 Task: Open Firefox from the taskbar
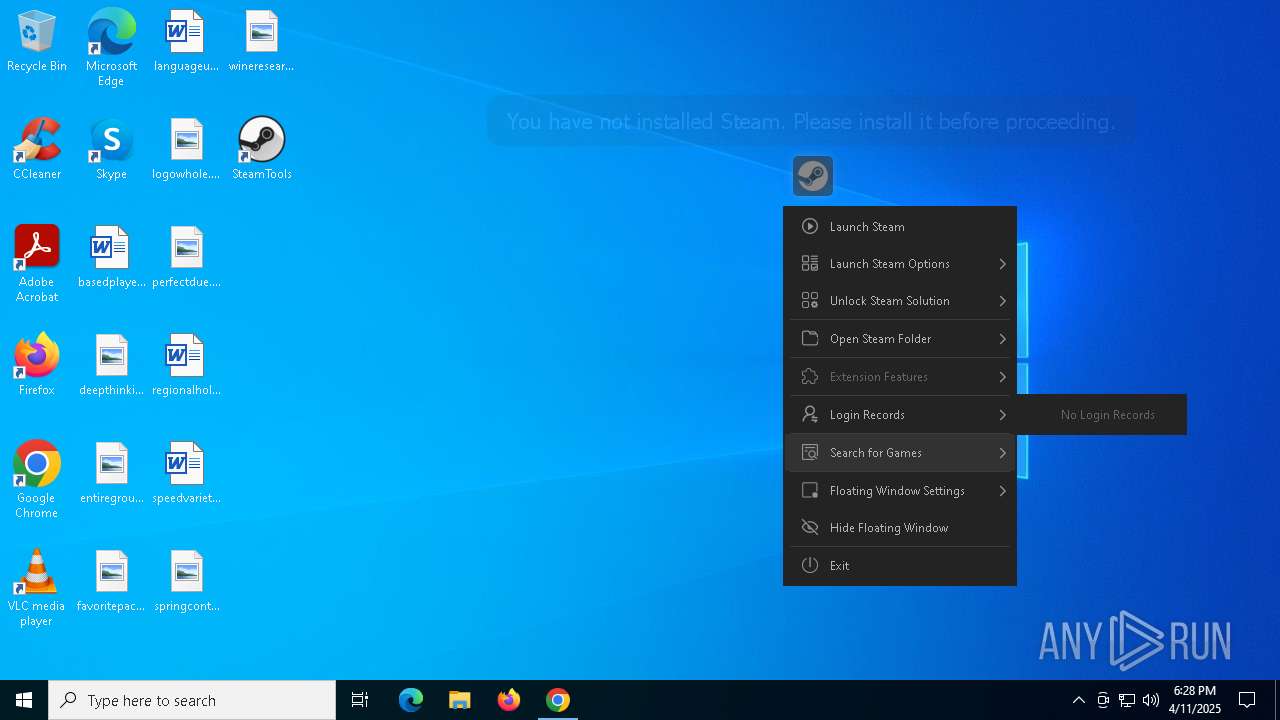(x=509, y=700)
